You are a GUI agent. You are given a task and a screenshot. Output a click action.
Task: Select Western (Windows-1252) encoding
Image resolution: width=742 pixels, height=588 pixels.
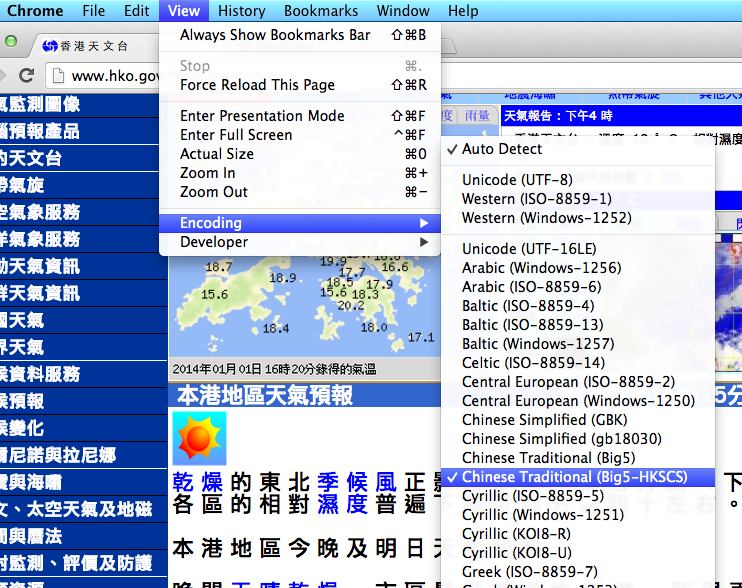coord(577,218)
